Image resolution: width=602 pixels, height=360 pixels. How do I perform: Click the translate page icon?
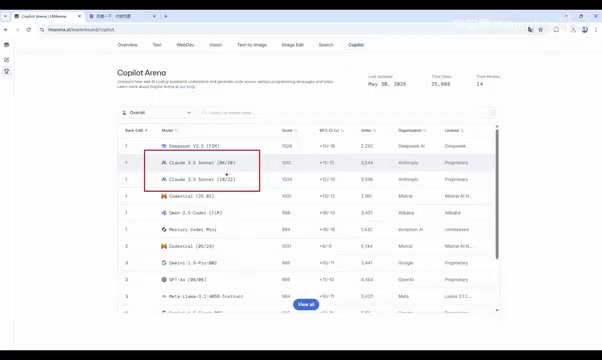click(530, 30)
